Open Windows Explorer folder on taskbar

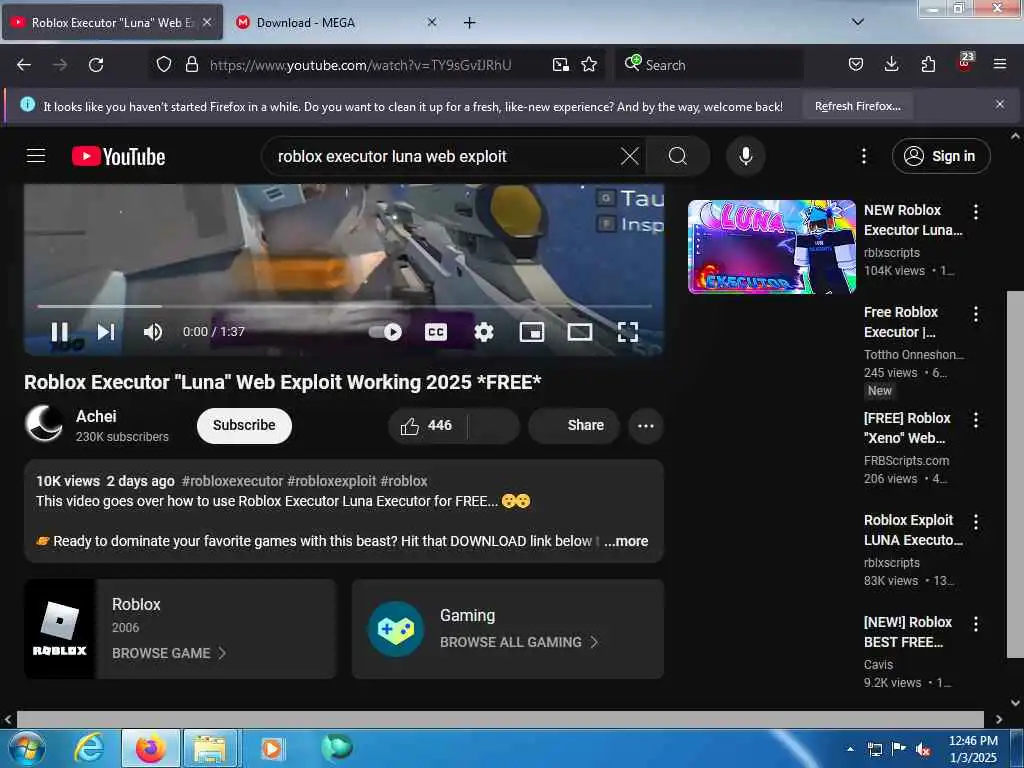pos(210,748)
